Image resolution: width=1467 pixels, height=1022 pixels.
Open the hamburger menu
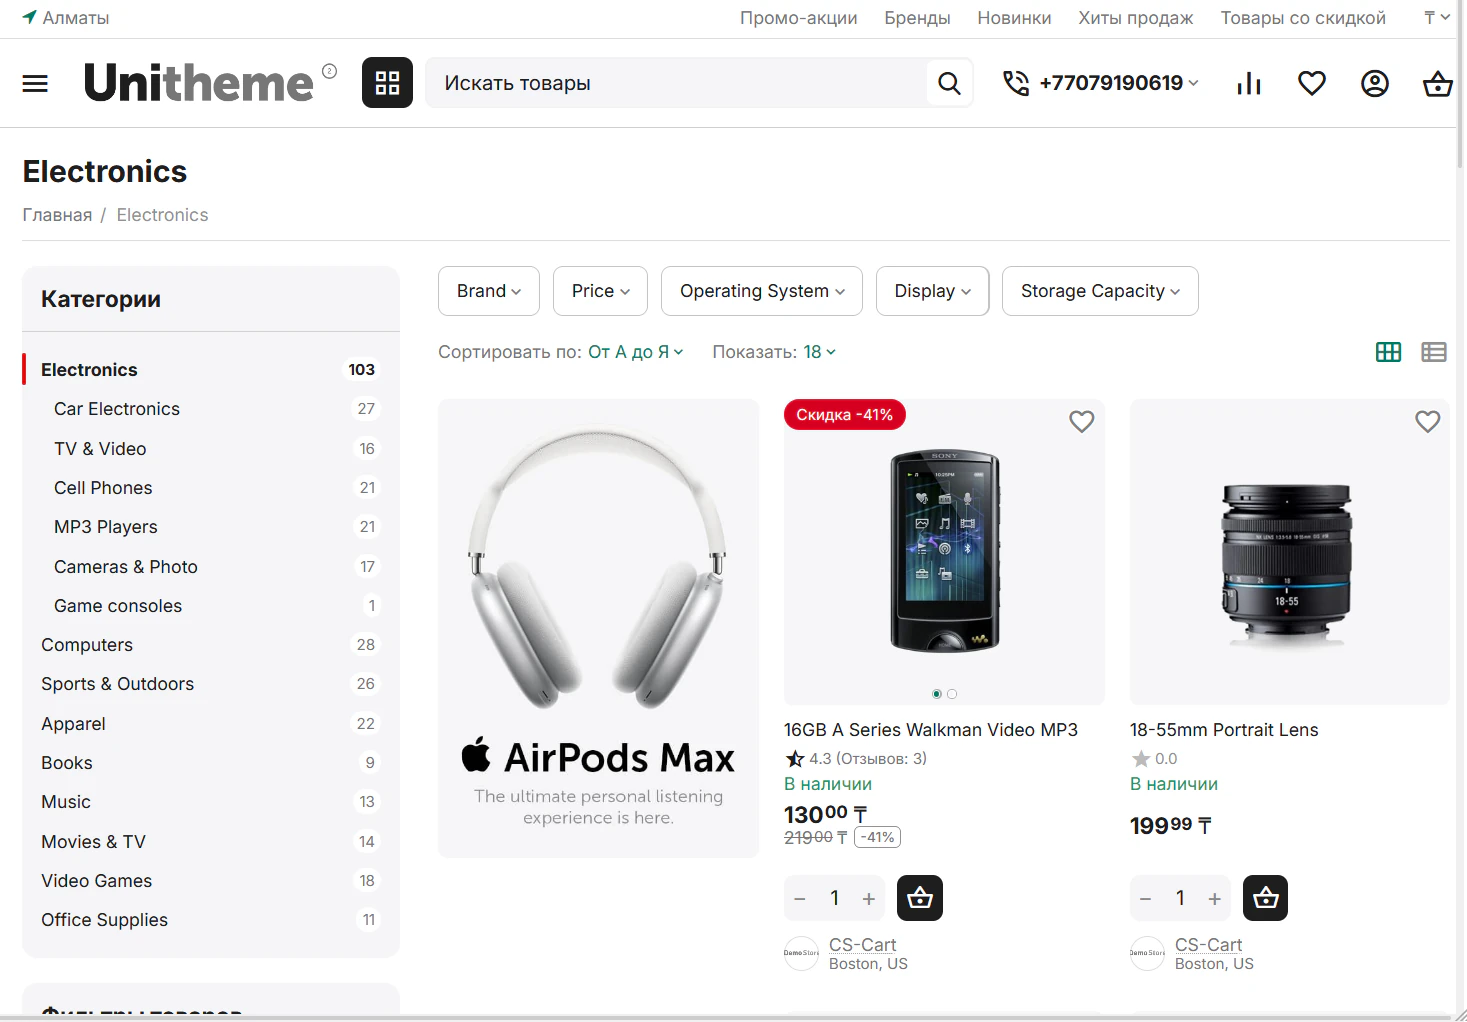pos(35,83)
